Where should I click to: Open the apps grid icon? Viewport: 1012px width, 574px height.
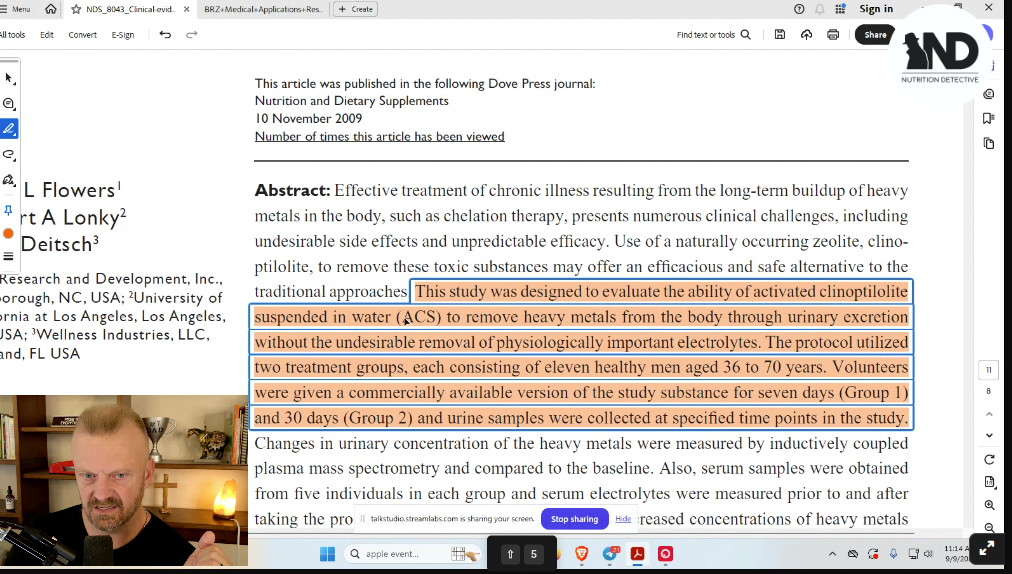tap(840, 9)
